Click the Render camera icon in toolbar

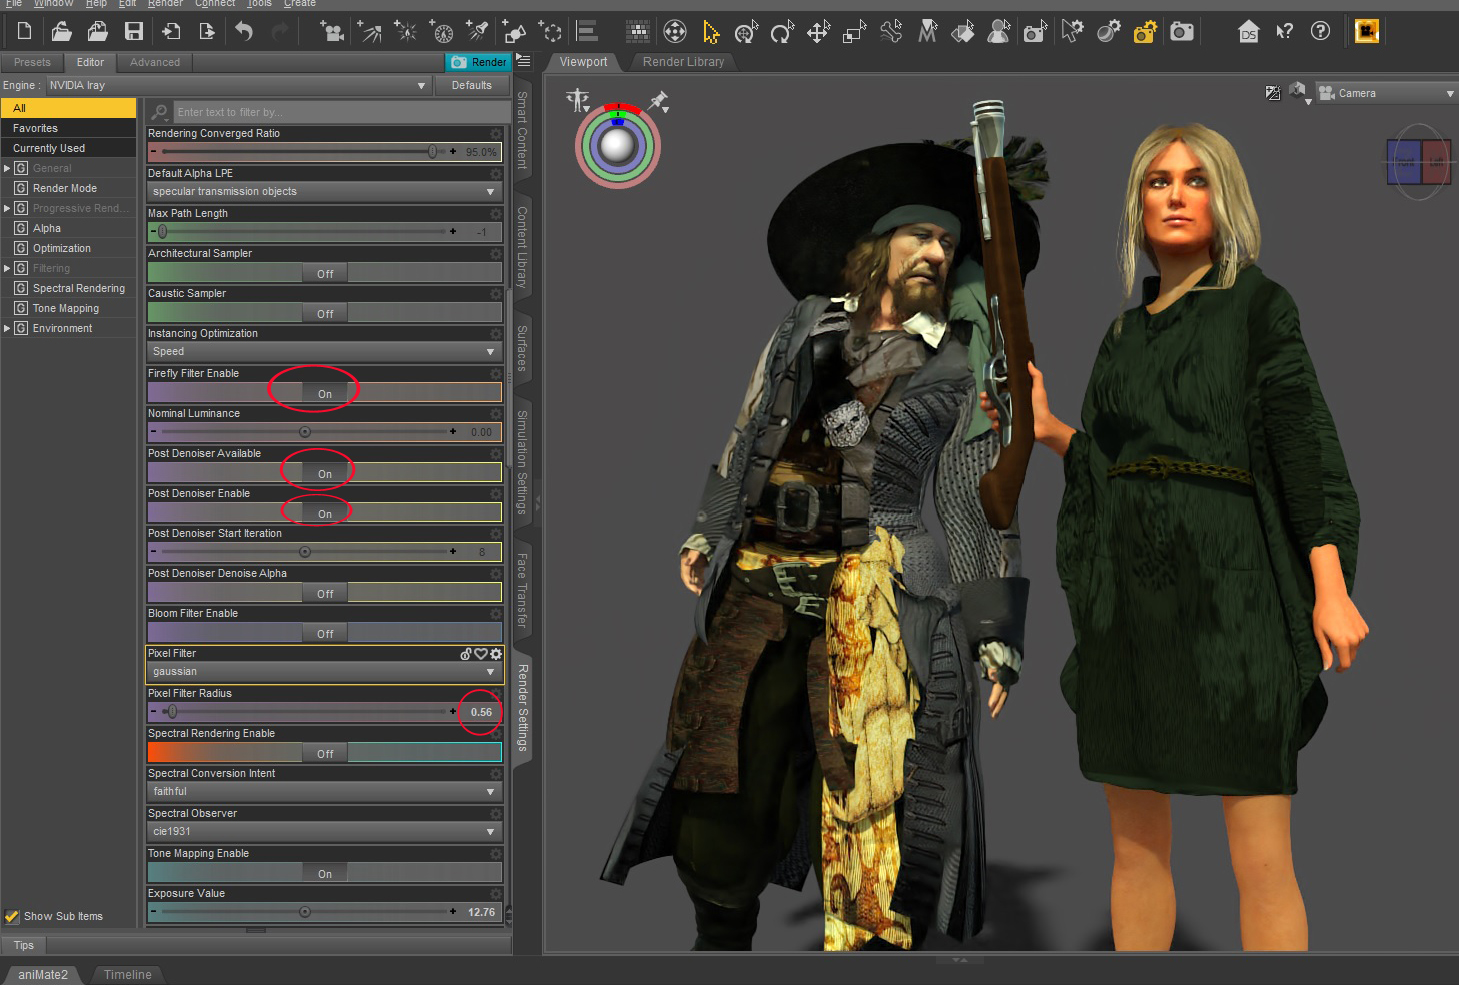coord(1181,32)
